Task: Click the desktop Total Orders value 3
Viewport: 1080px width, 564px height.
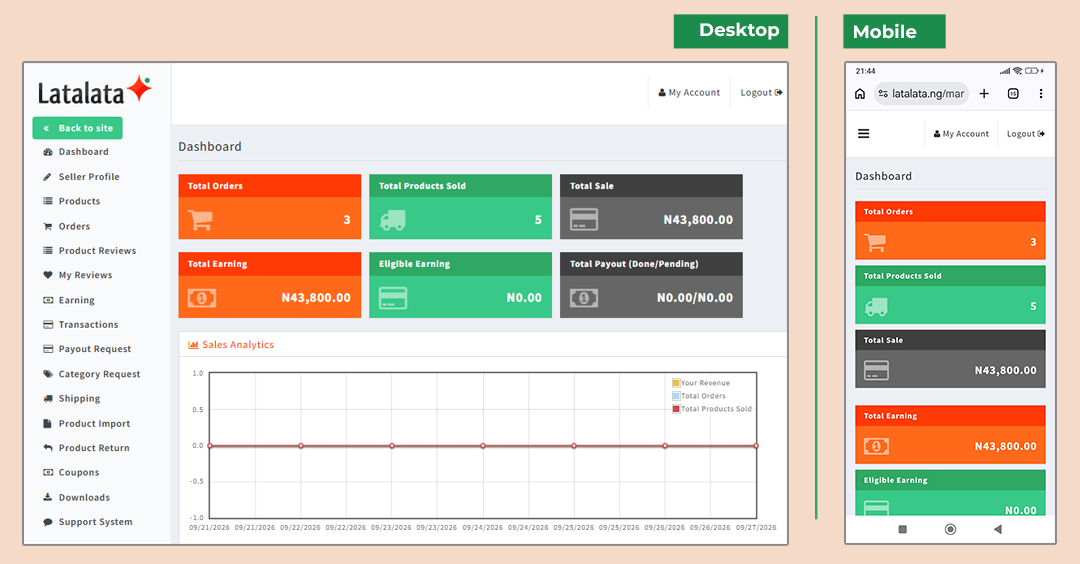Action: [347, 220]
